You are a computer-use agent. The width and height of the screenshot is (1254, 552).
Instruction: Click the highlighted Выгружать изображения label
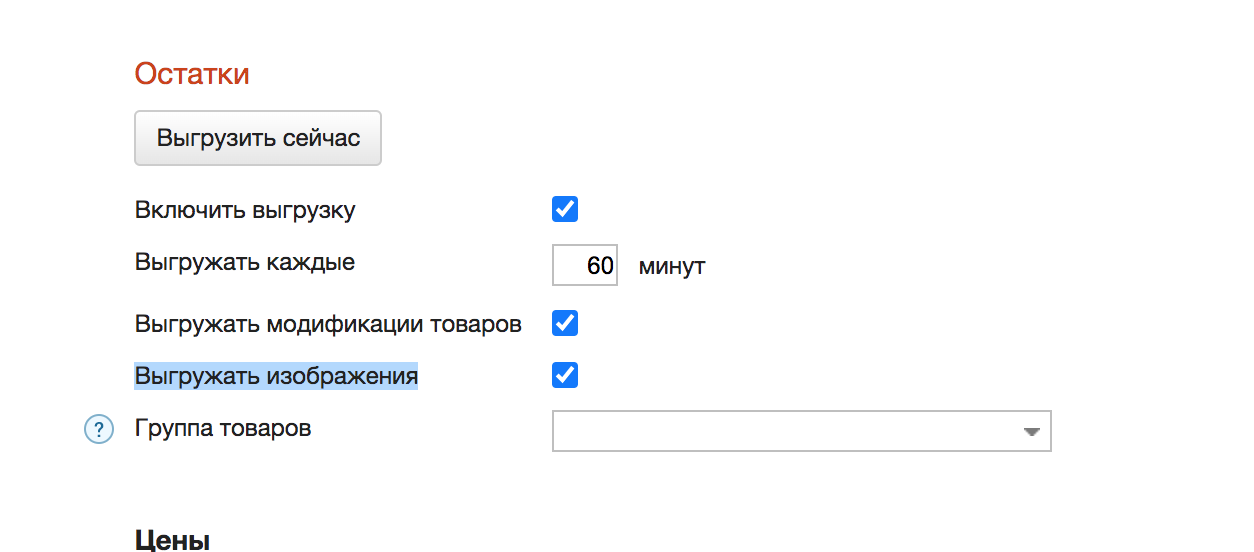tap(276, 376)
